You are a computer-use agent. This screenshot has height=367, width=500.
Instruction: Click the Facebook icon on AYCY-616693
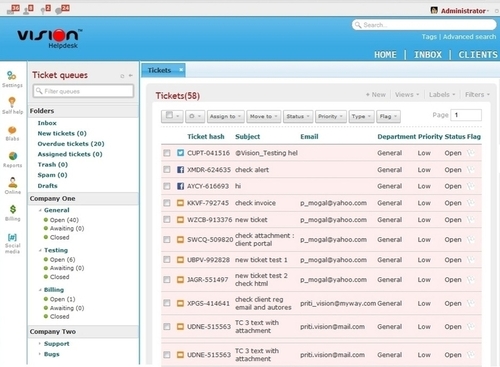pos(180,186)
